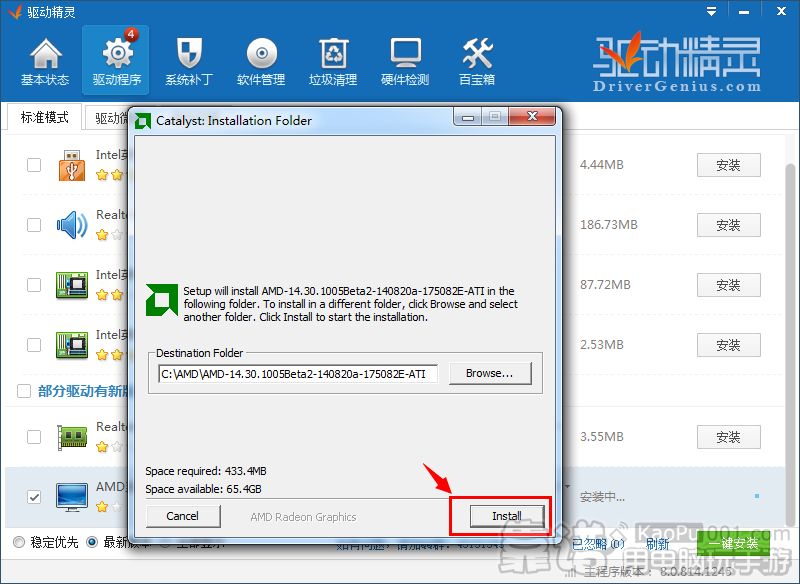Viewport: 800px width, 584px height.
Task: Open the 已忽略(0) link
Action: (598, 544)
